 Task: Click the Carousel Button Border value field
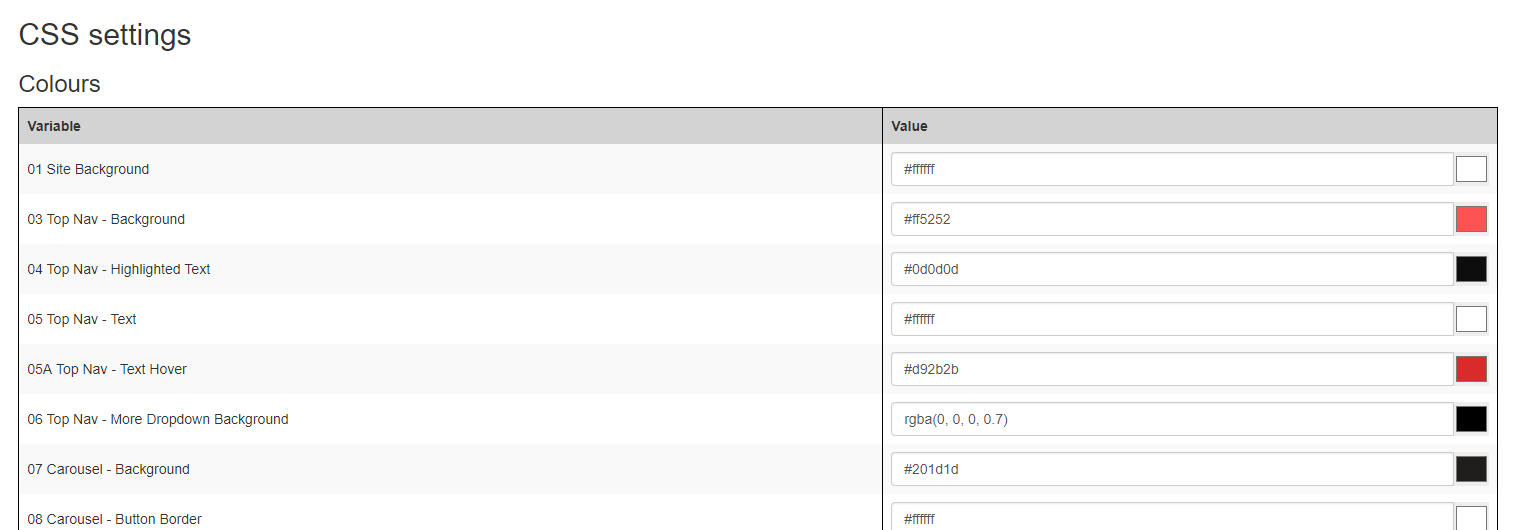point(1172,517)
